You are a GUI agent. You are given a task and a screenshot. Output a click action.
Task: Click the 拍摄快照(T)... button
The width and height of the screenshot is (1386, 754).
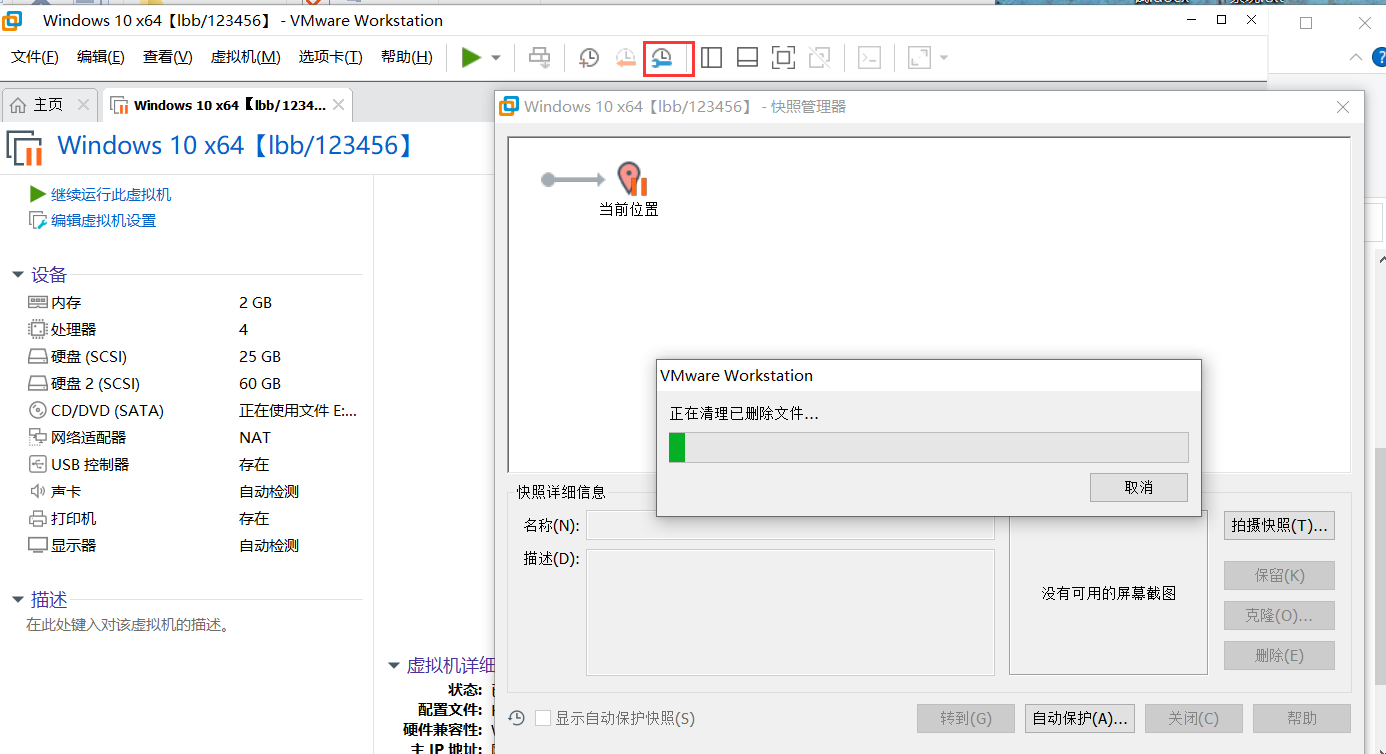pyautogui.click(x=1279, y=525)
